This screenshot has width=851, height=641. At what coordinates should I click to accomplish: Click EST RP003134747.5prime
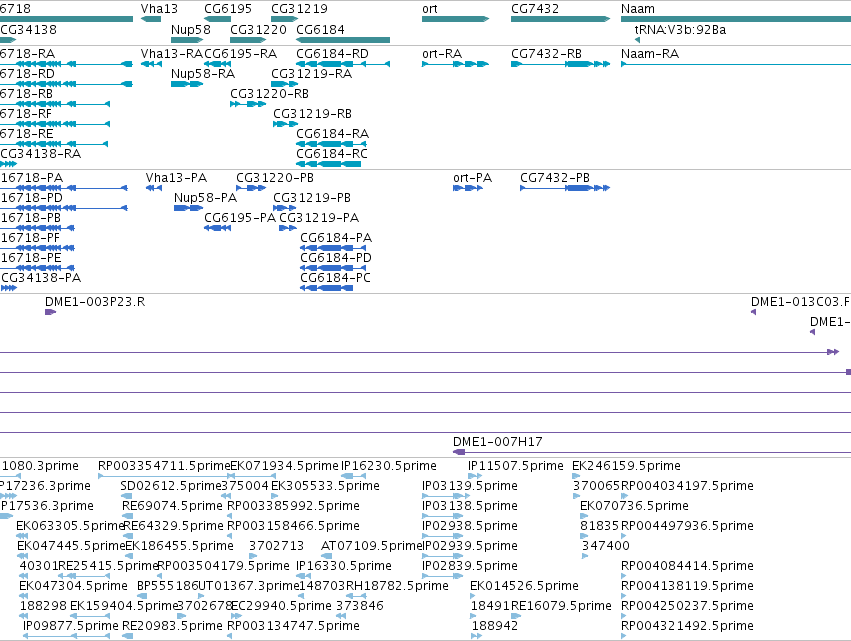point(230,636)
